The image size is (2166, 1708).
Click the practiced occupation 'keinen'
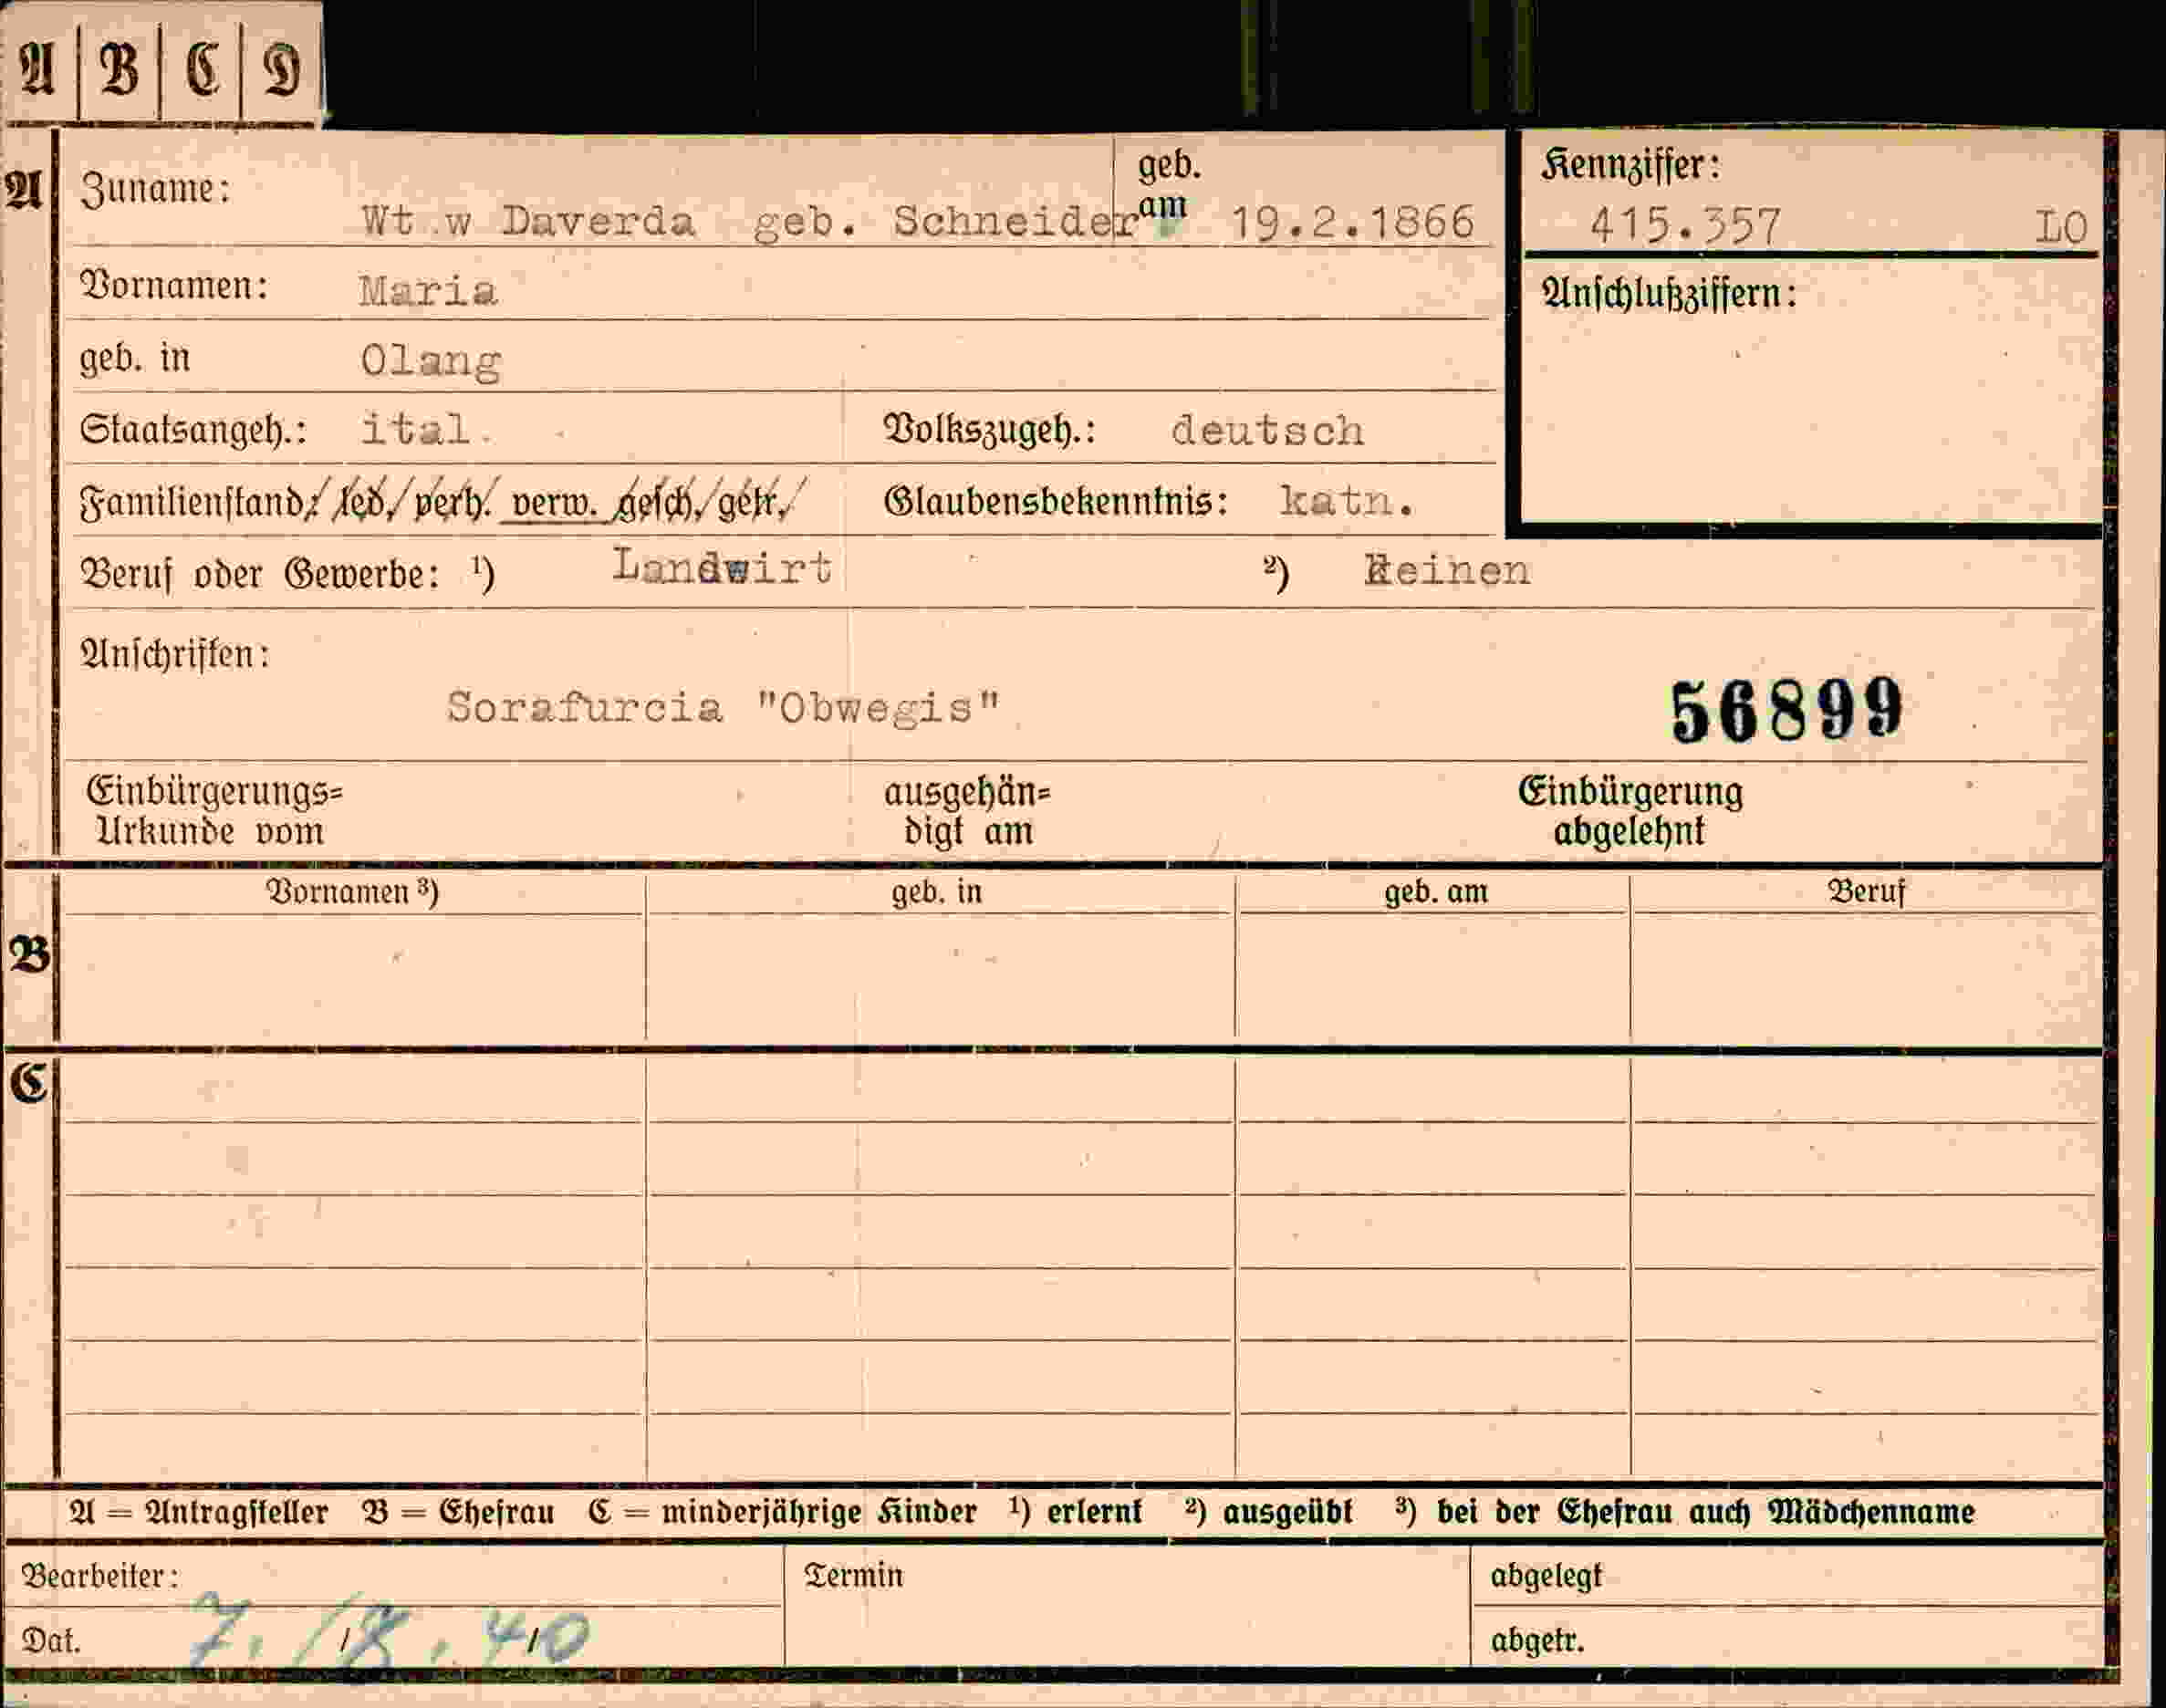(x=1447, y=570)
